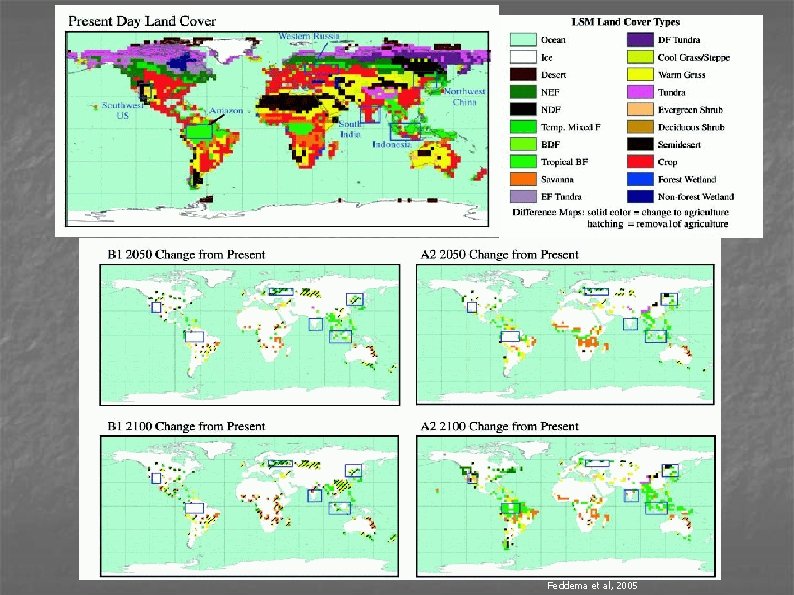The height and width of the screenshot is (595, 794).
Task: Click the 'Present Day Land Cover' title
Action: [x=142, y=21]
